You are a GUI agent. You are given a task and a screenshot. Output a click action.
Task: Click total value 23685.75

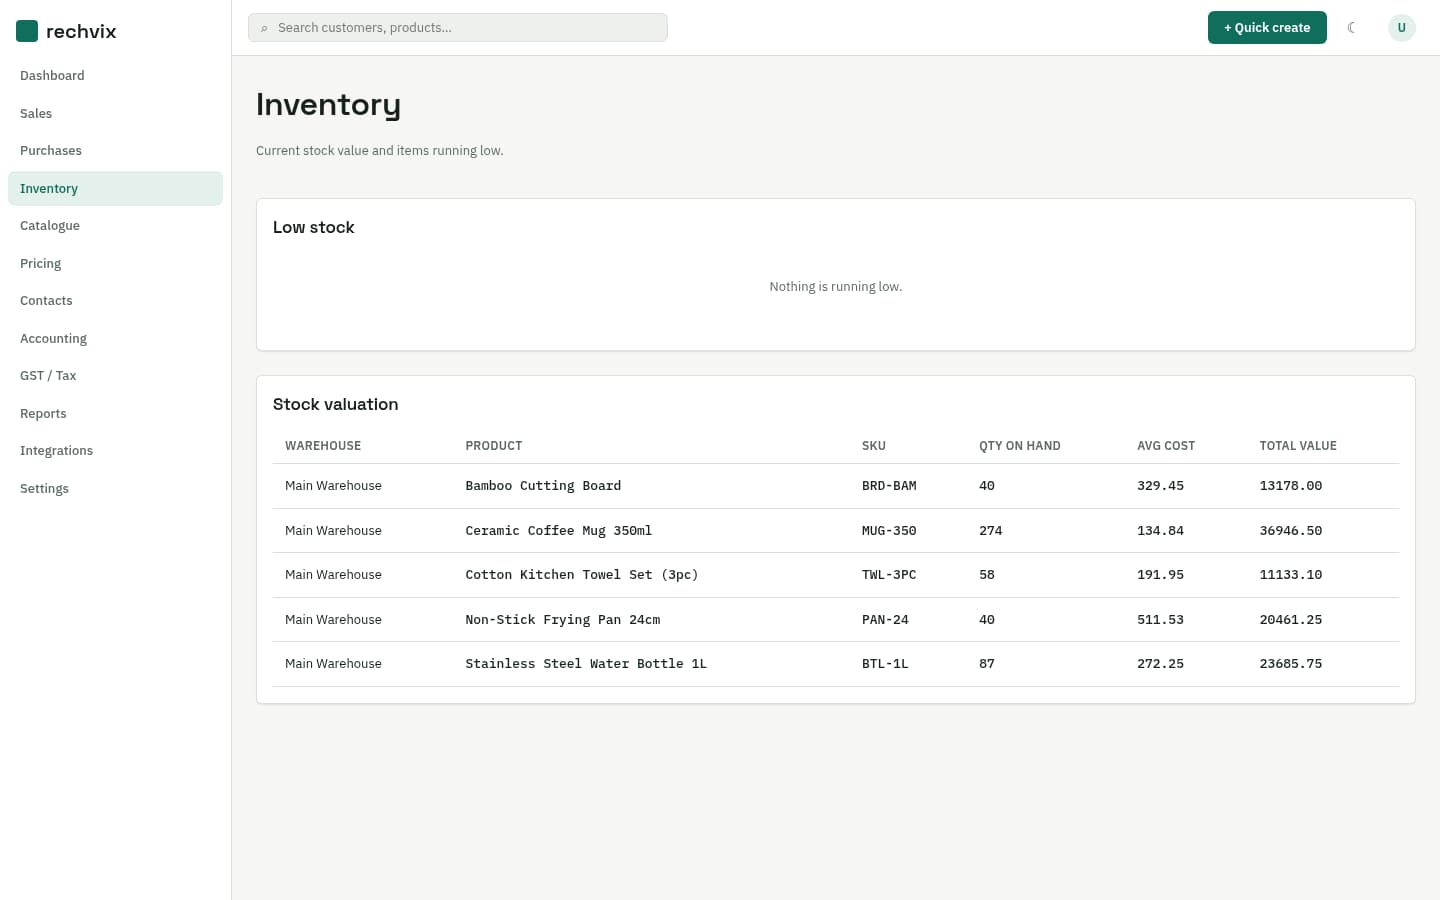(1291, 664)
